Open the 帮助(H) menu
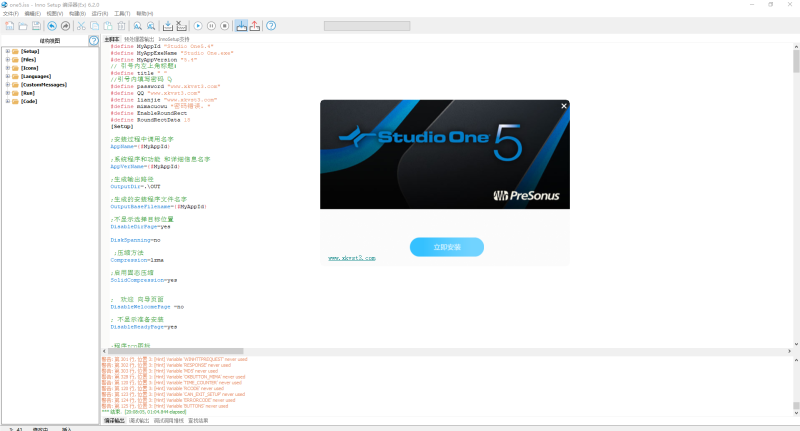Image resolution: width=800 pixels, height=431 pixels. tap(144, 14)
